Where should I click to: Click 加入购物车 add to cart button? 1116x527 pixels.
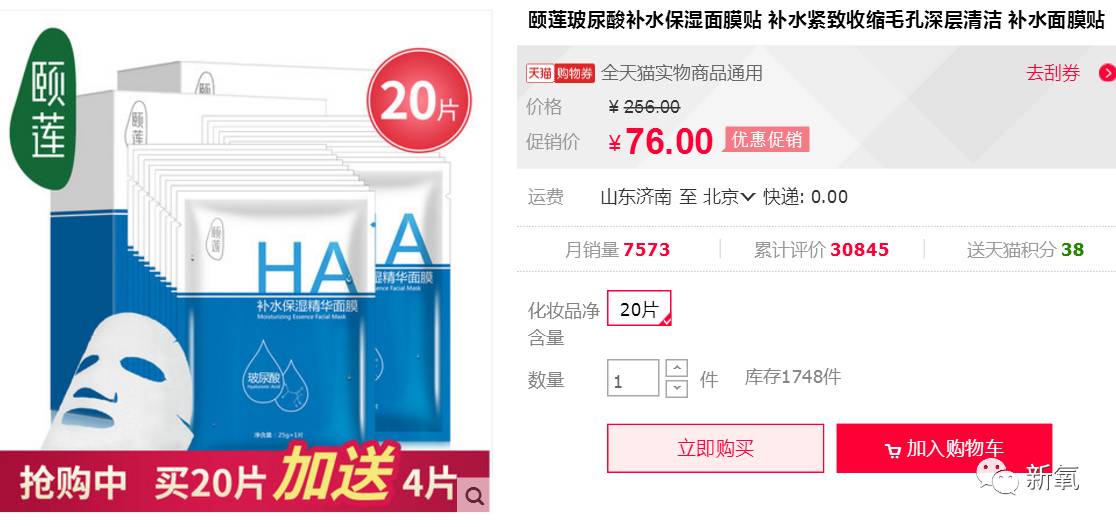point(944,449)
